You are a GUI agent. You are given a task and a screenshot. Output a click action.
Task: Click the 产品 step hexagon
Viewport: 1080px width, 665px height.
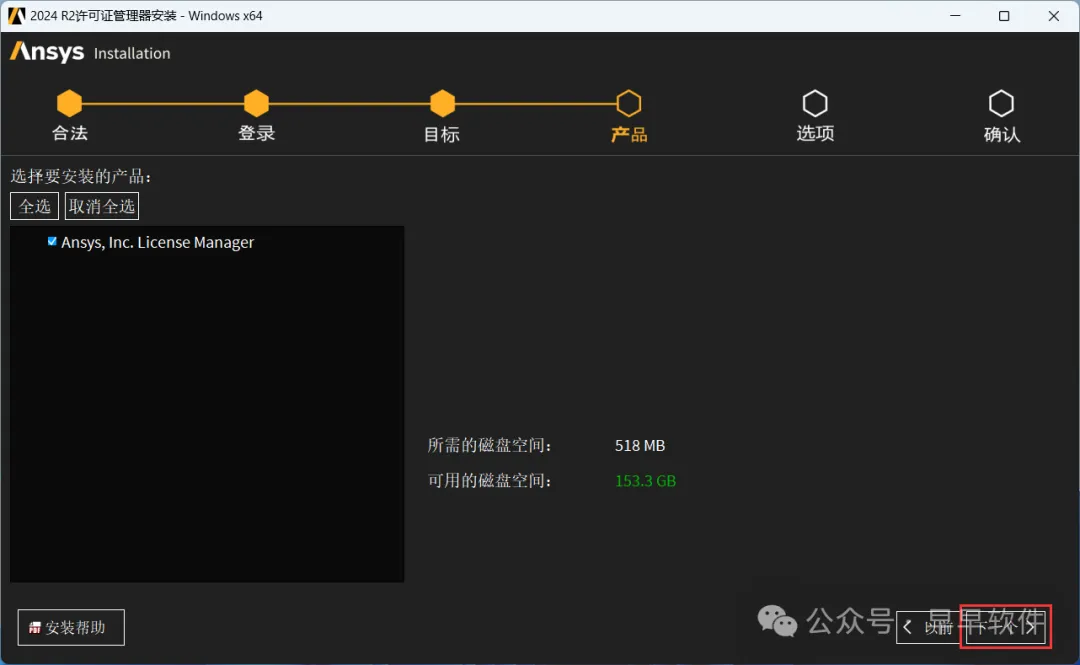click(x=628, y=103)
